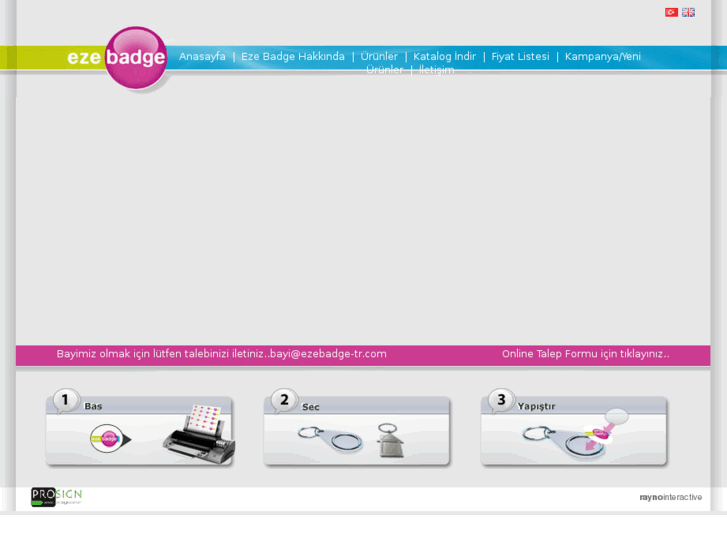Click the step 3 Yapıştır card
The width and height of the screenshot is (727, 545).
click(x=574, y=430)
